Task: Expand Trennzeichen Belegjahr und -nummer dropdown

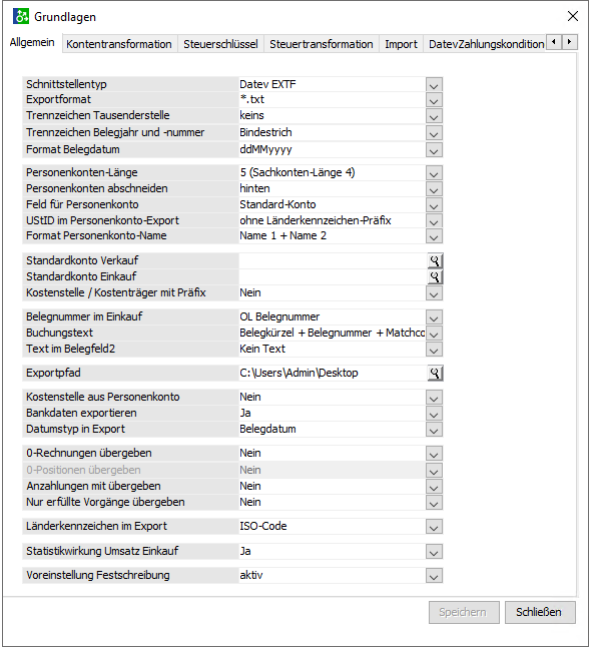Action: pos(434,133)
